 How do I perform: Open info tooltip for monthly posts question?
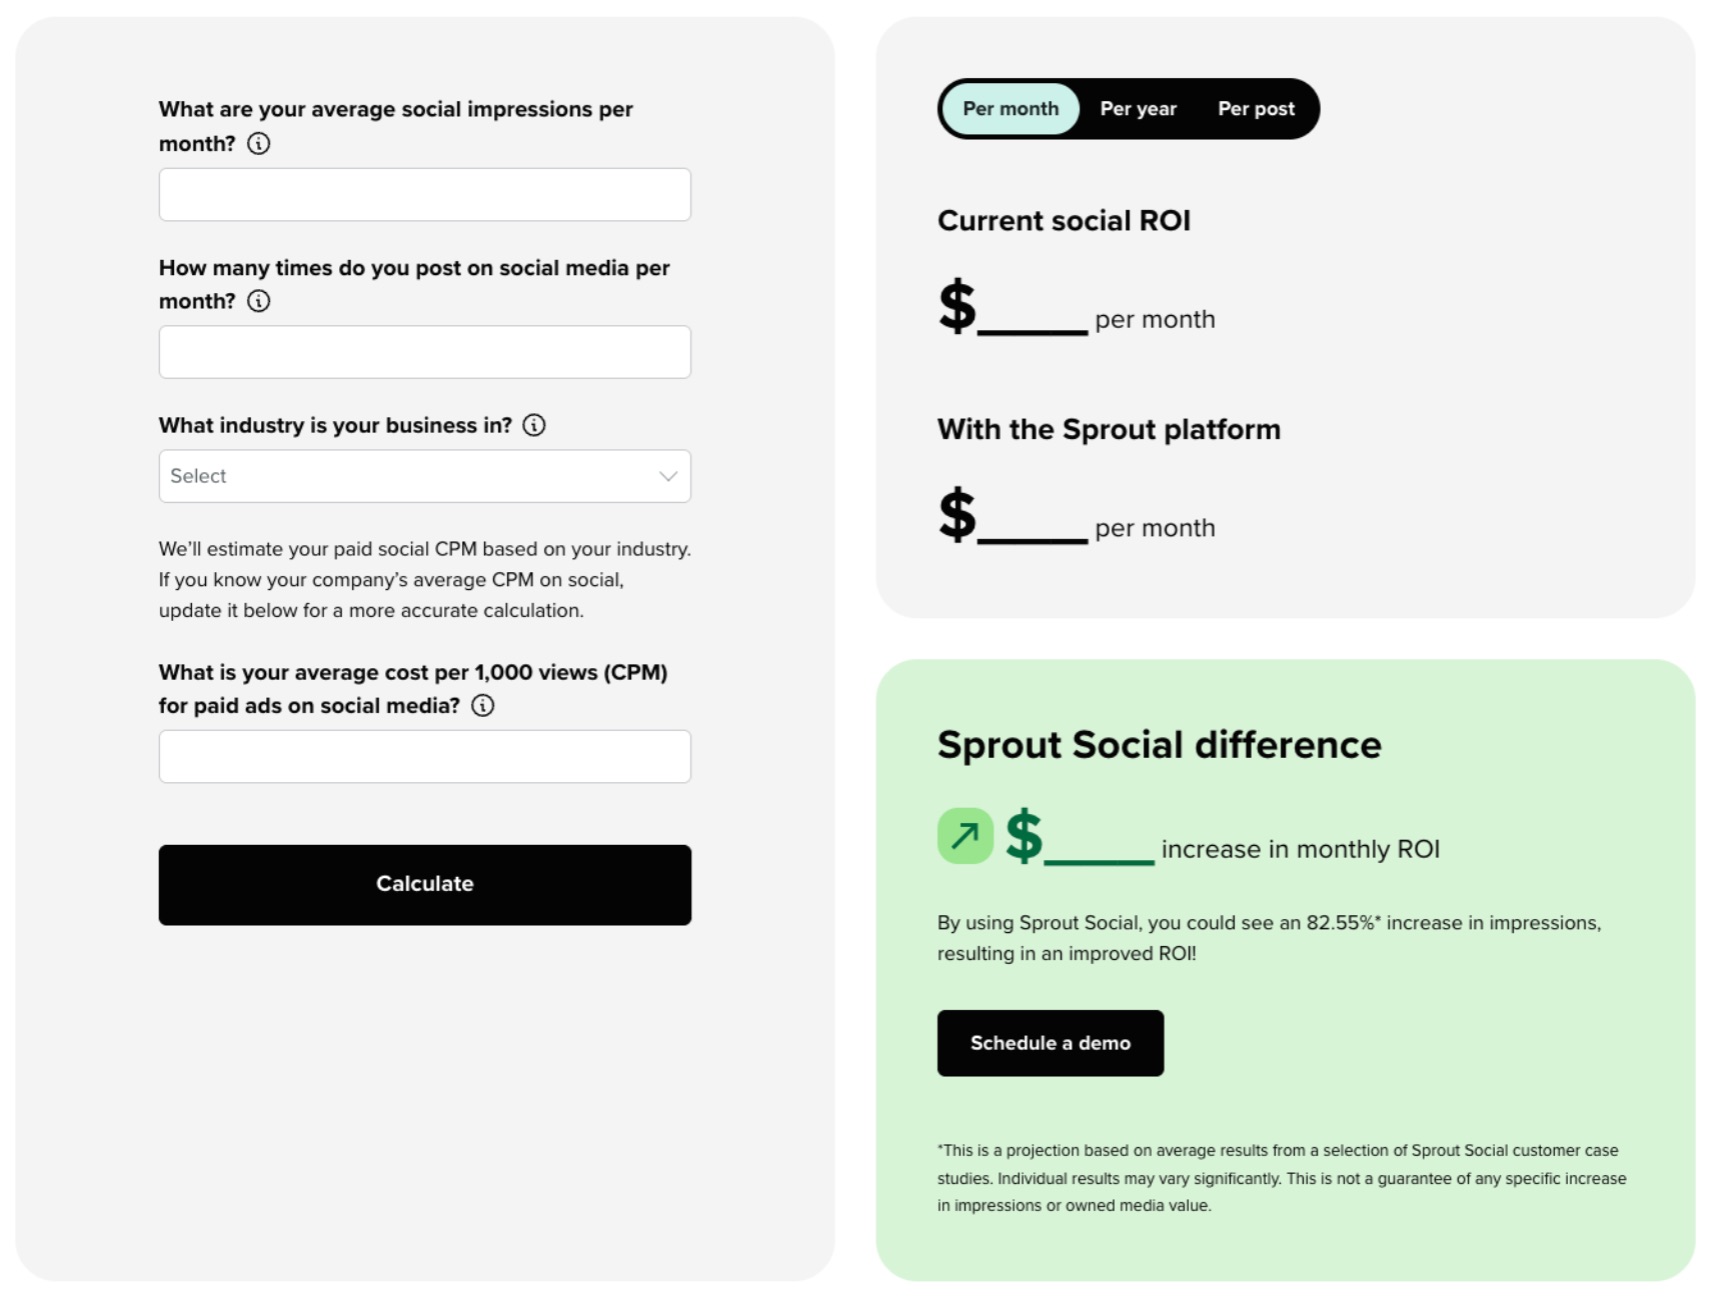[258, 301]
